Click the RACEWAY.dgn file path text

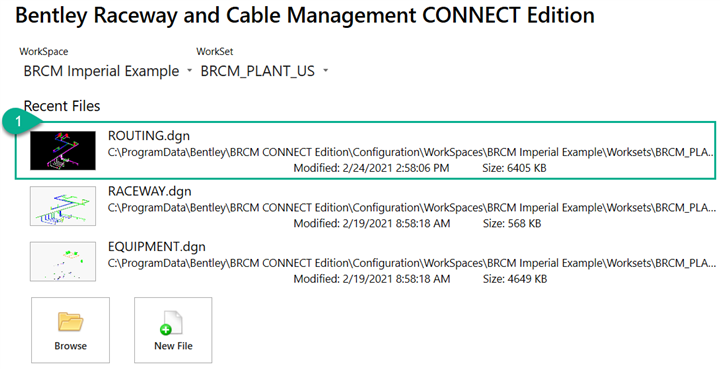[411, 207]
